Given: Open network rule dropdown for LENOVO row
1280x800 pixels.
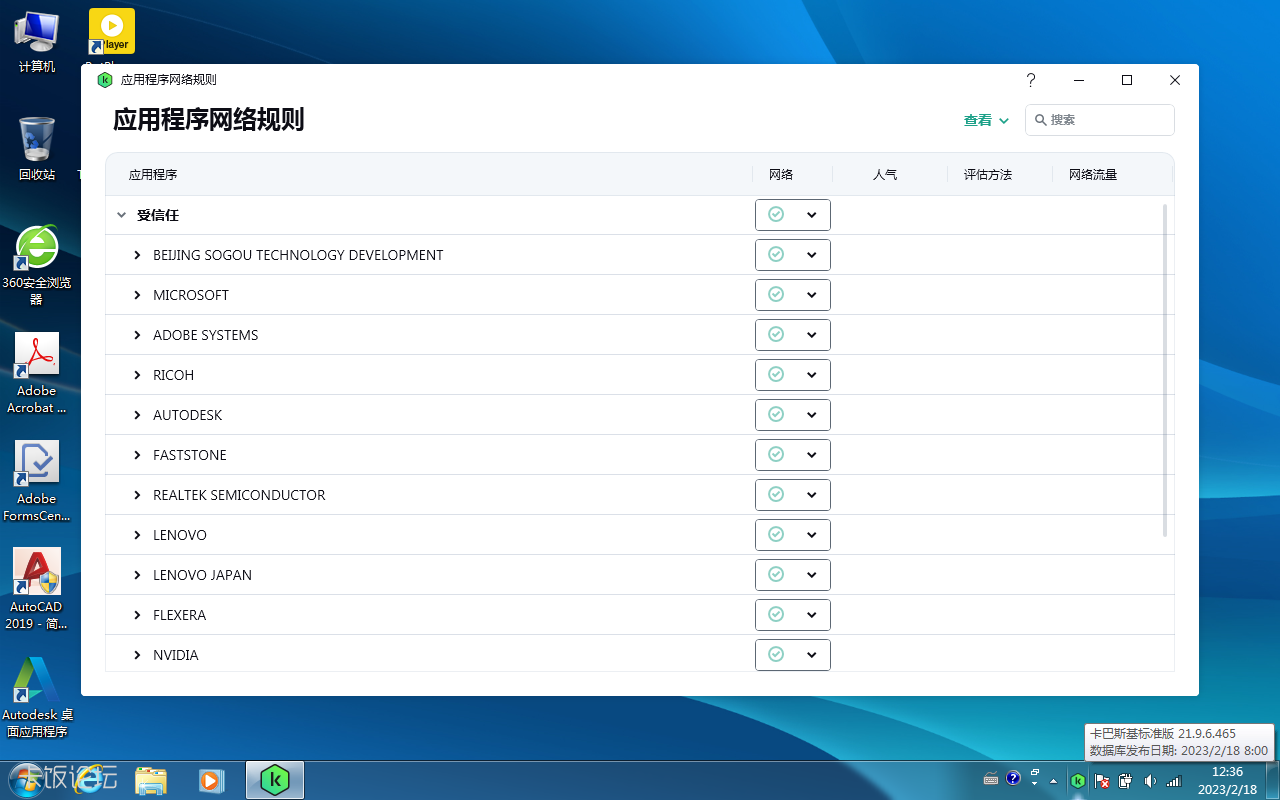Looking at the screenshot, I should (793, 535).
